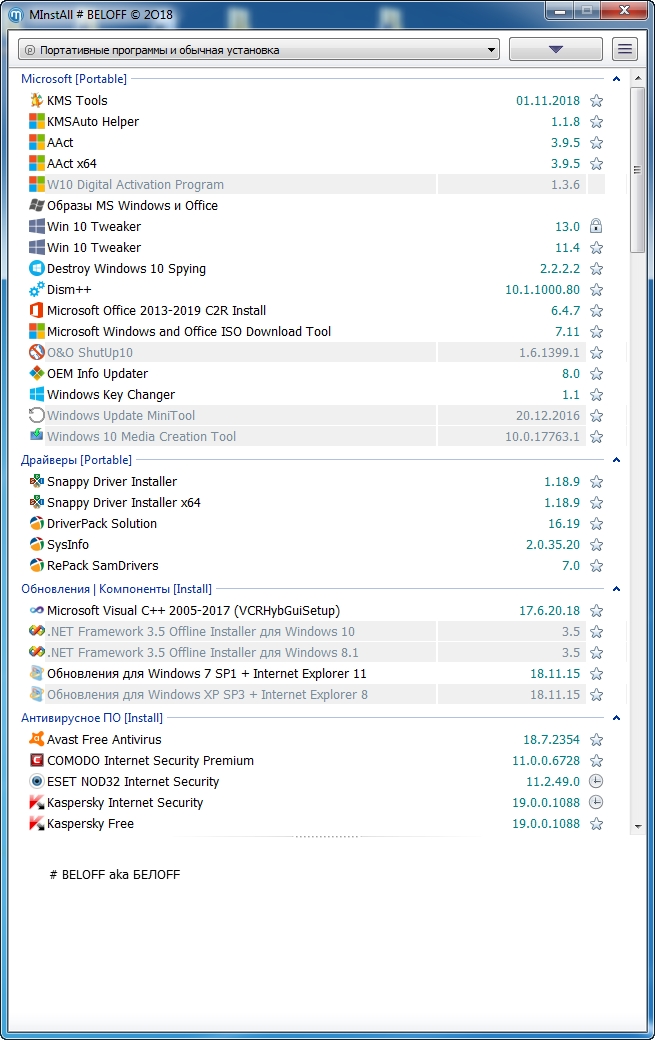The height and width of the screenshot is (1040, 655).
Task: Click the ESET NOD32 Internet Security icon
Action: (x=37, y=782)
